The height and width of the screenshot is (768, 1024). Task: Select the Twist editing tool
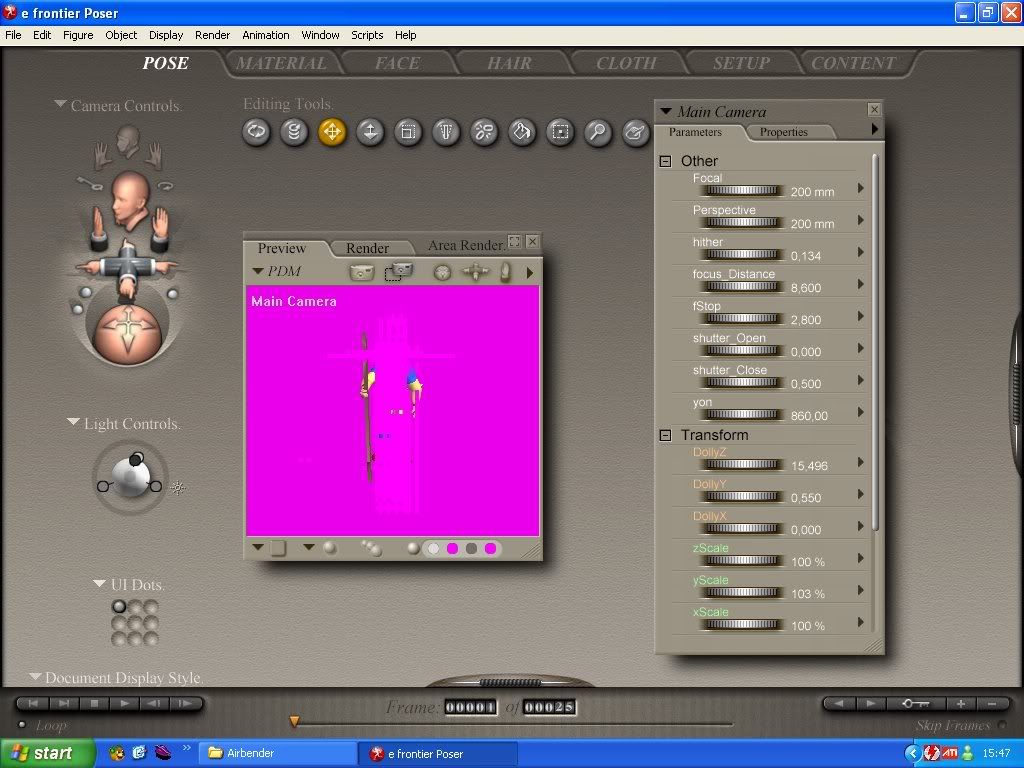pos(294,132)
